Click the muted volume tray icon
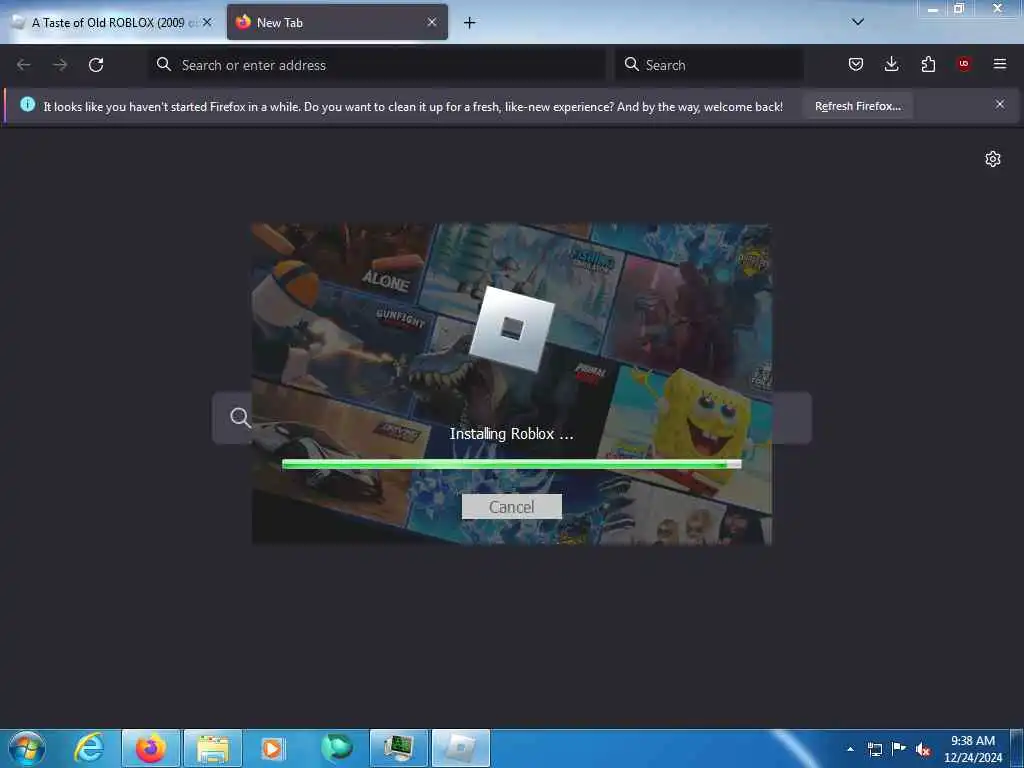 [x=923, y=749]
